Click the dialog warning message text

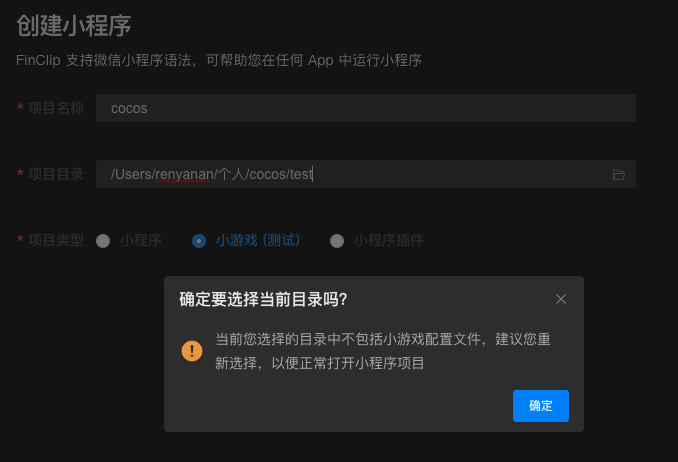383,351
